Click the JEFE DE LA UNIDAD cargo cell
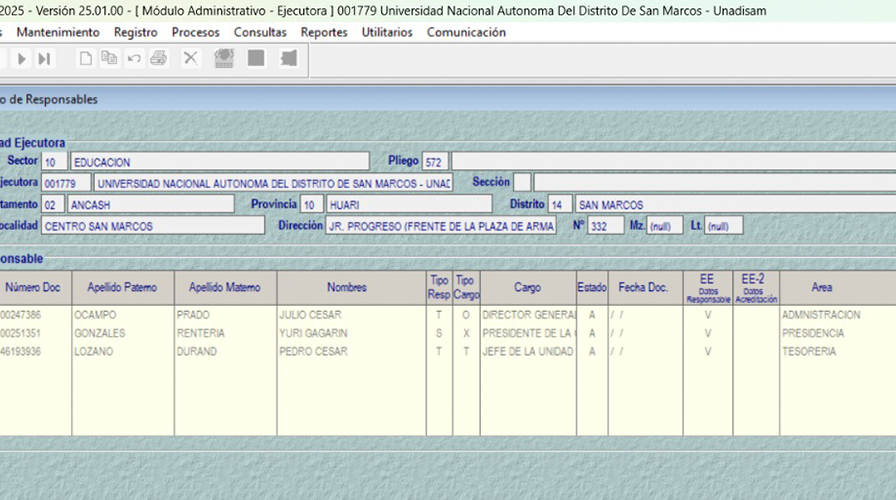Screen dimensions: 896x500 pos(528,351)
